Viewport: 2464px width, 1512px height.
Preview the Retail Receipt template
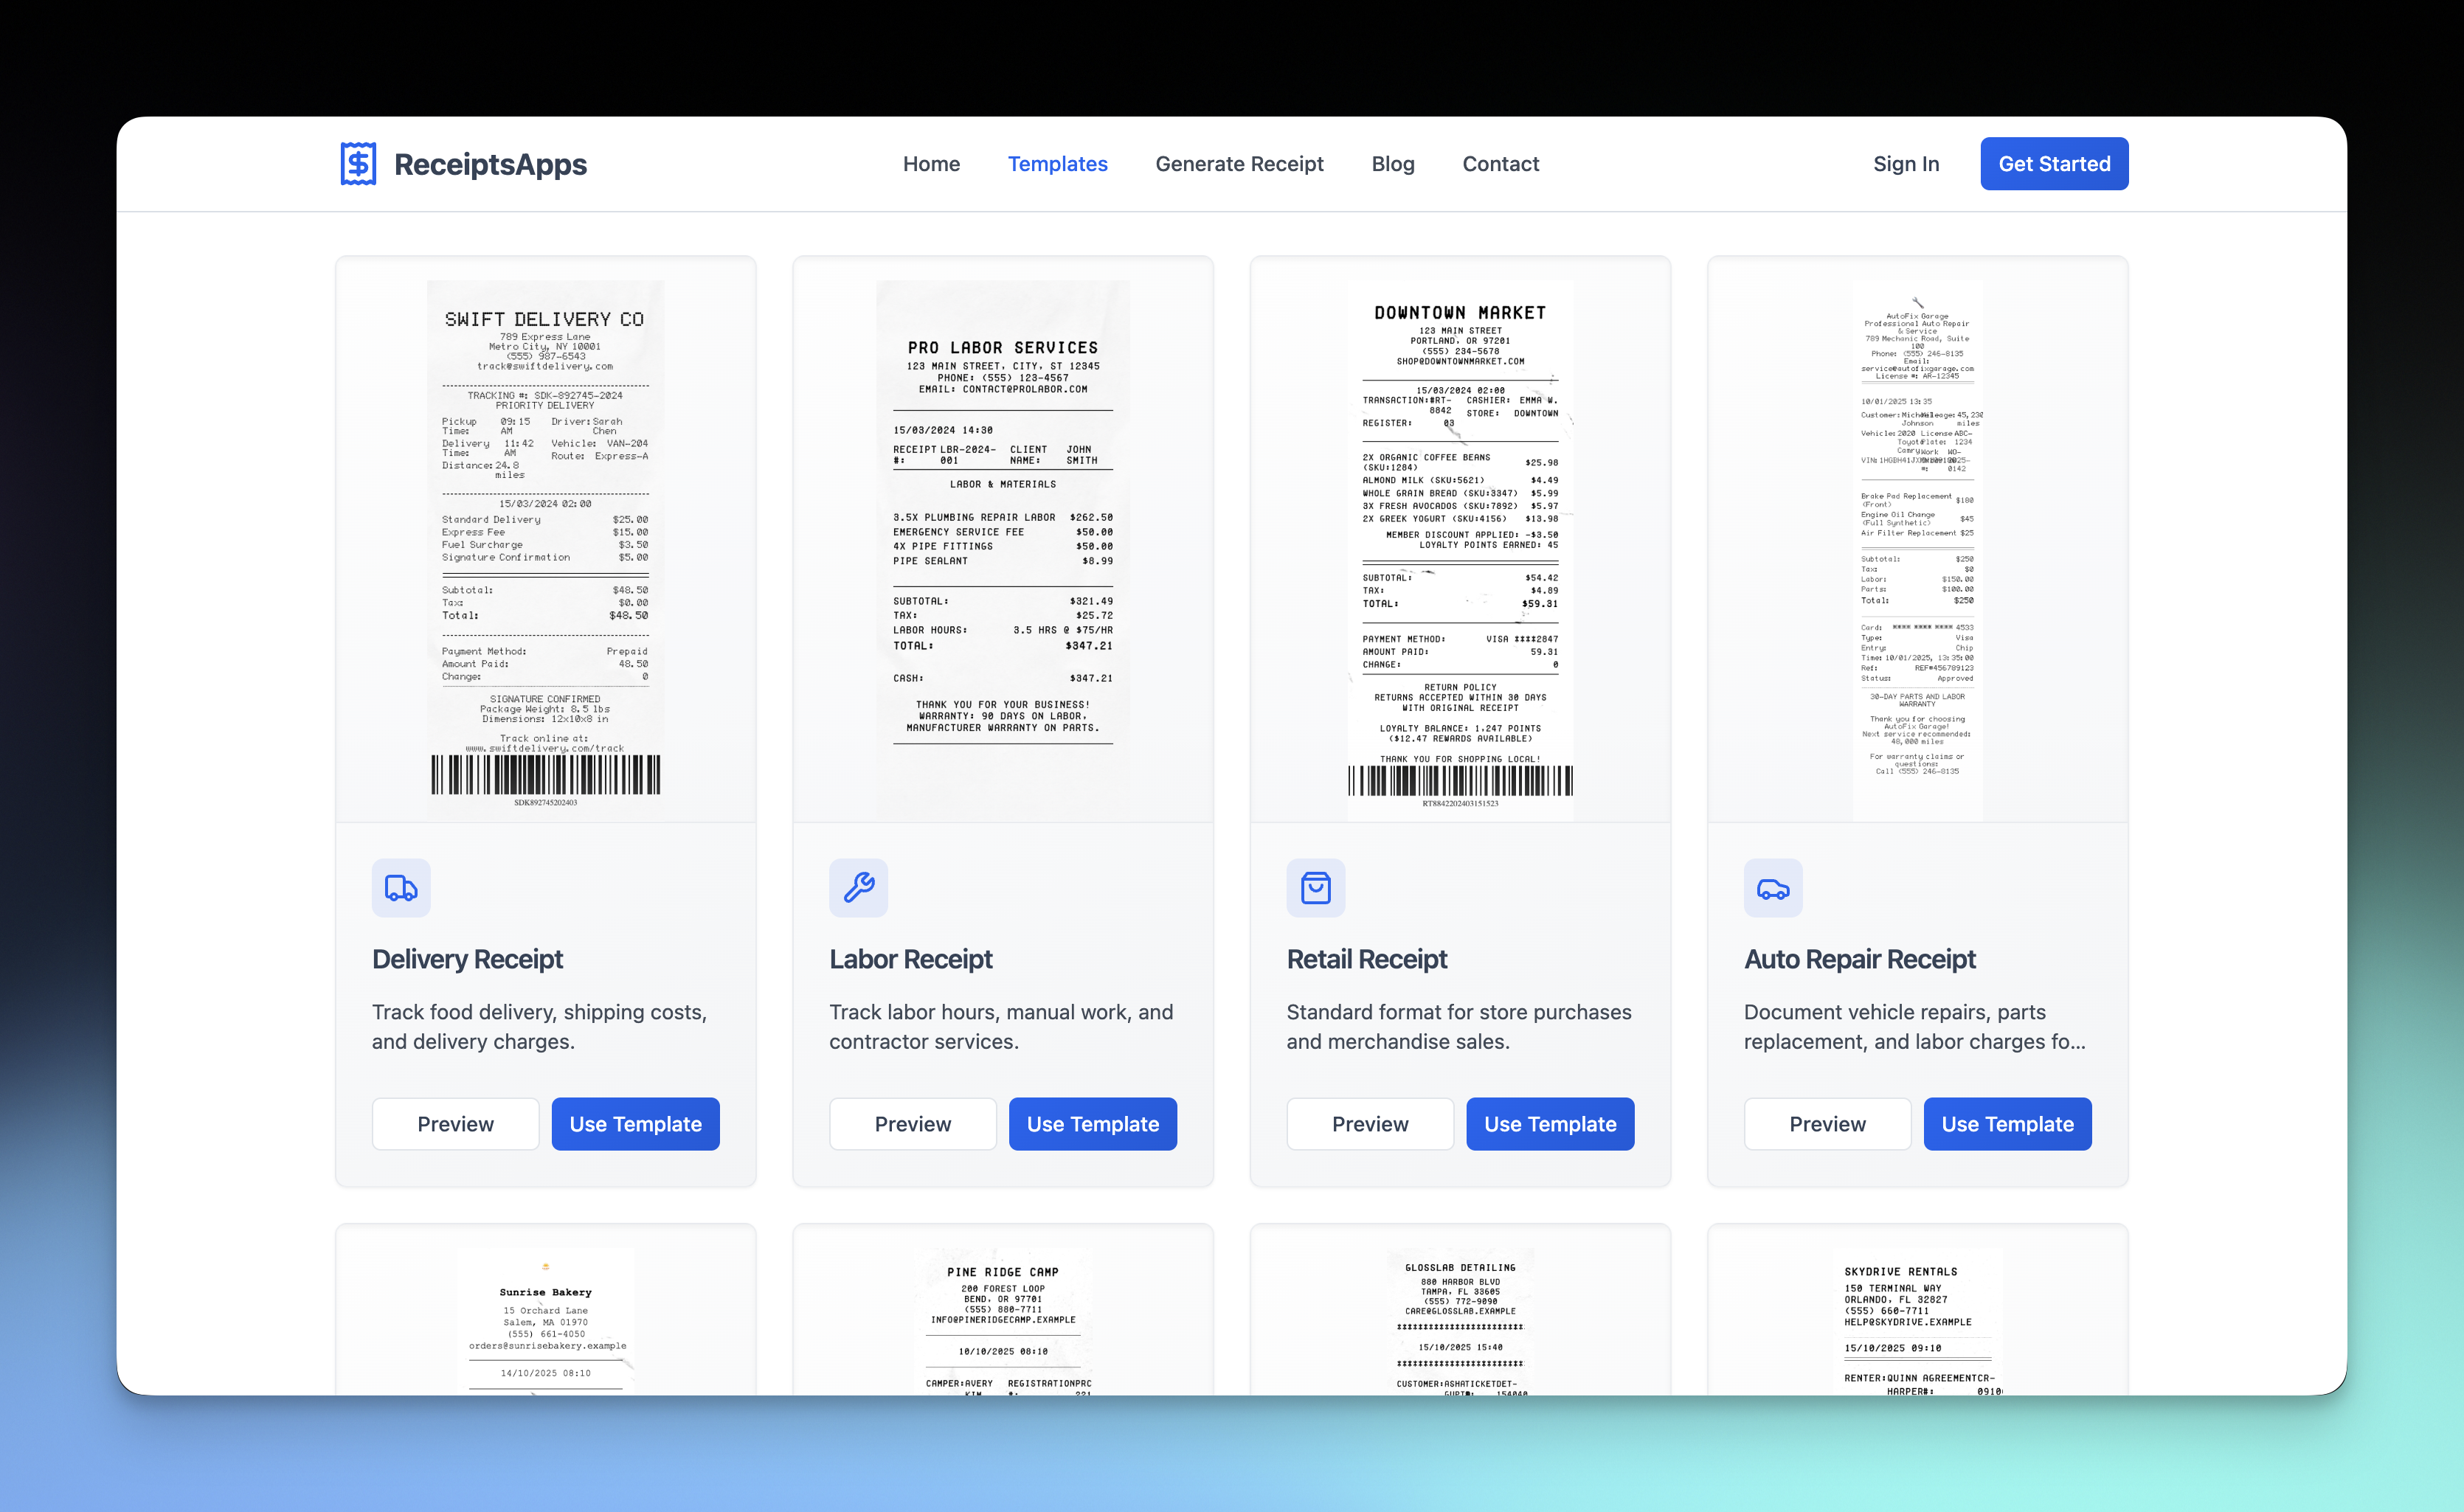1369,1124
